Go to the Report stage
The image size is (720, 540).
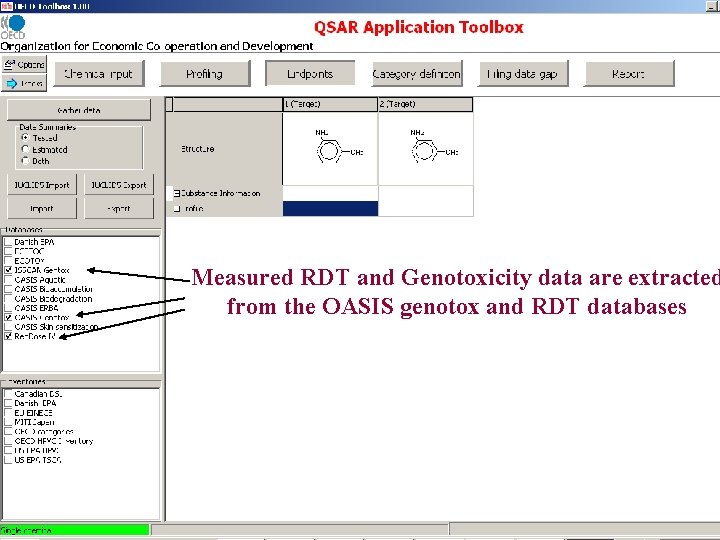point(629,74)
